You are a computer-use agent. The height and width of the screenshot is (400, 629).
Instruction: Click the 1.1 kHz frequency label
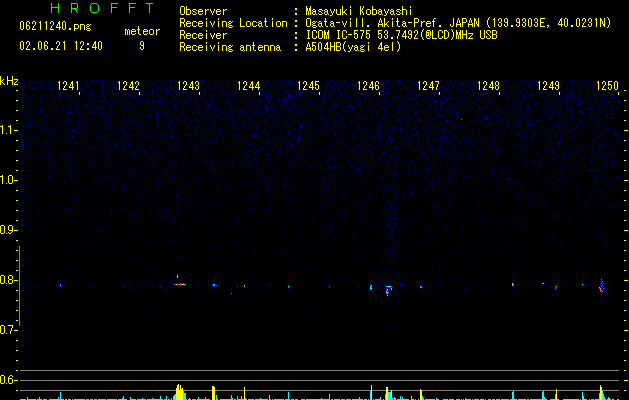click(x=7, y=130)
